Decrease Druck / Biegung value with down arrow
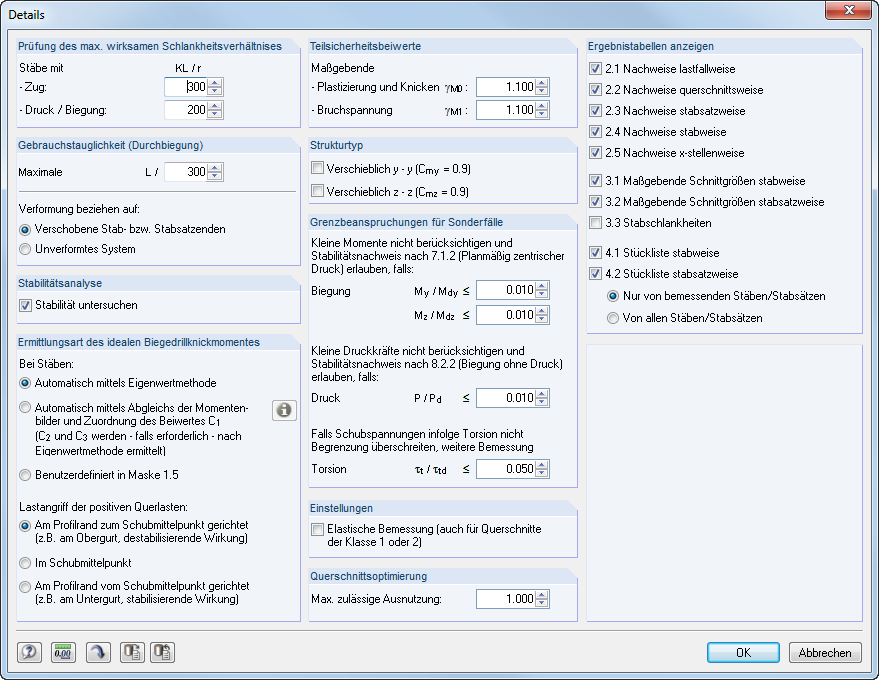This screenshot has width=879, height=680. [x=215, y=114]
